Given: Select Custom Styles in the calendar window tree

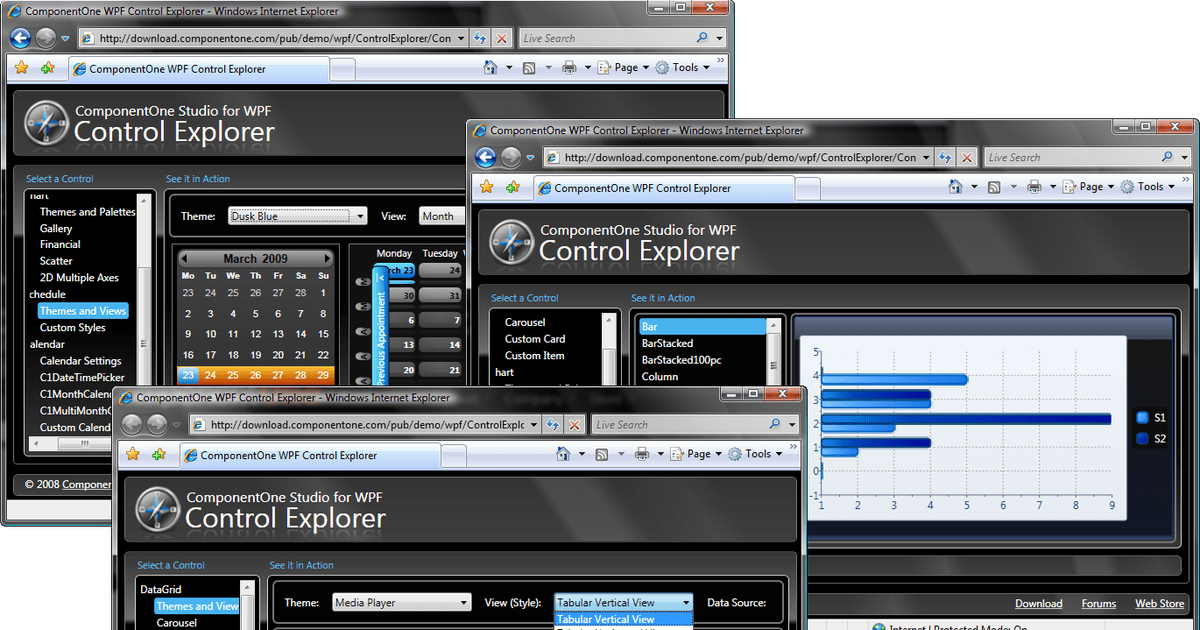Looking at the screenshot, I should click(72, 327).
